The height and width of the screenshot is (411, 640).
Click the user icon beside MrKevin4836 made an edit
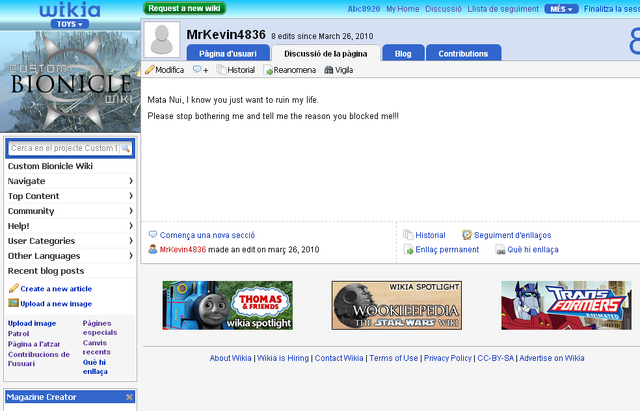(153, 249)
